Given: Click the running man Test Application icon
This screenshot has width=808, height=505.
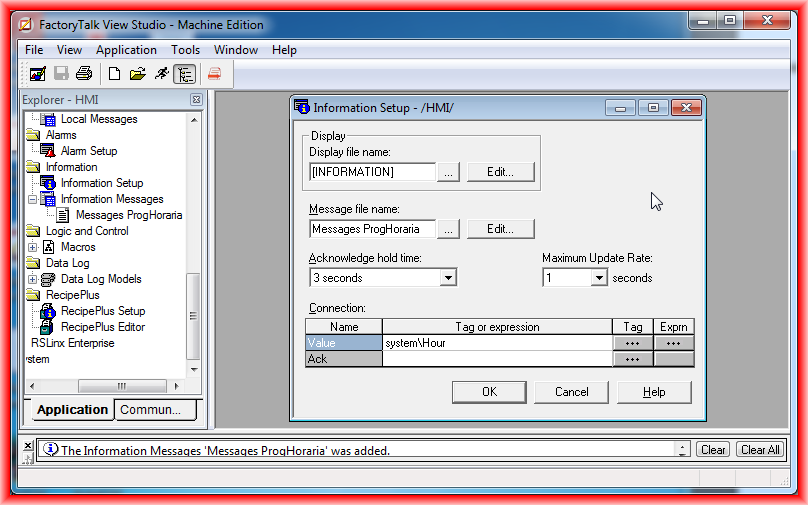Looking at the screenshot, I should point(161,73).
